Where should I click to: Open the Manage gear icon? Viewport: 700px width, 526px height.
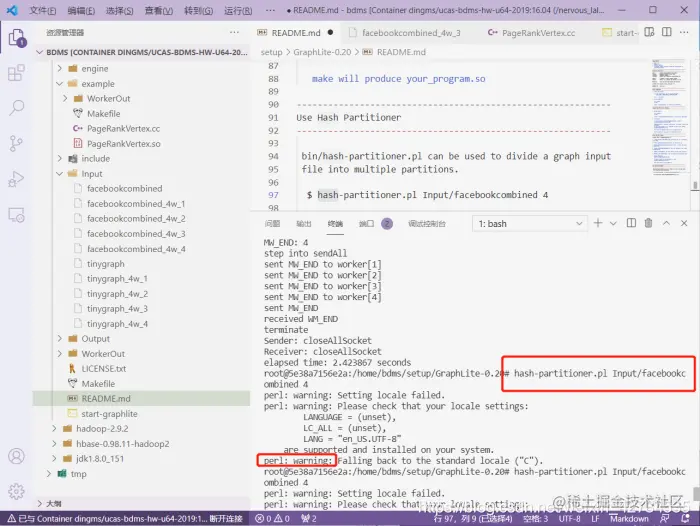point(17,491)
